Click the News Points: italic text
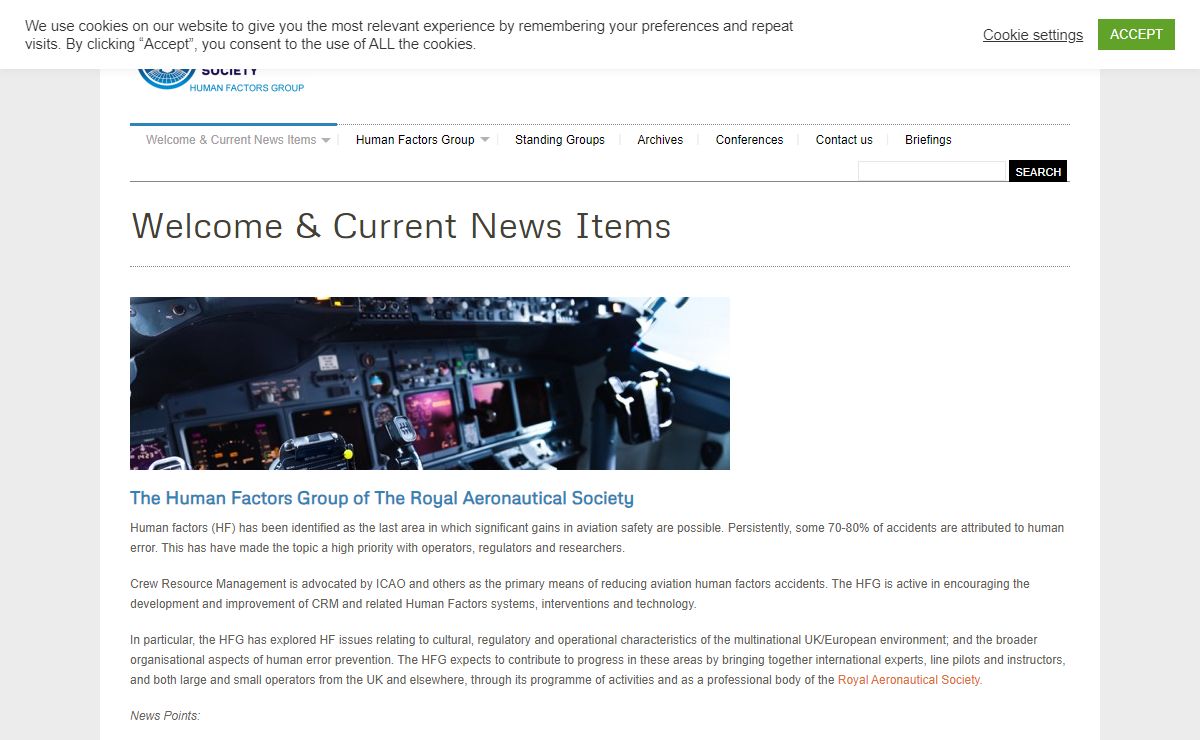The height and width of the screenshot is (740, 1200). coord(165,716)
